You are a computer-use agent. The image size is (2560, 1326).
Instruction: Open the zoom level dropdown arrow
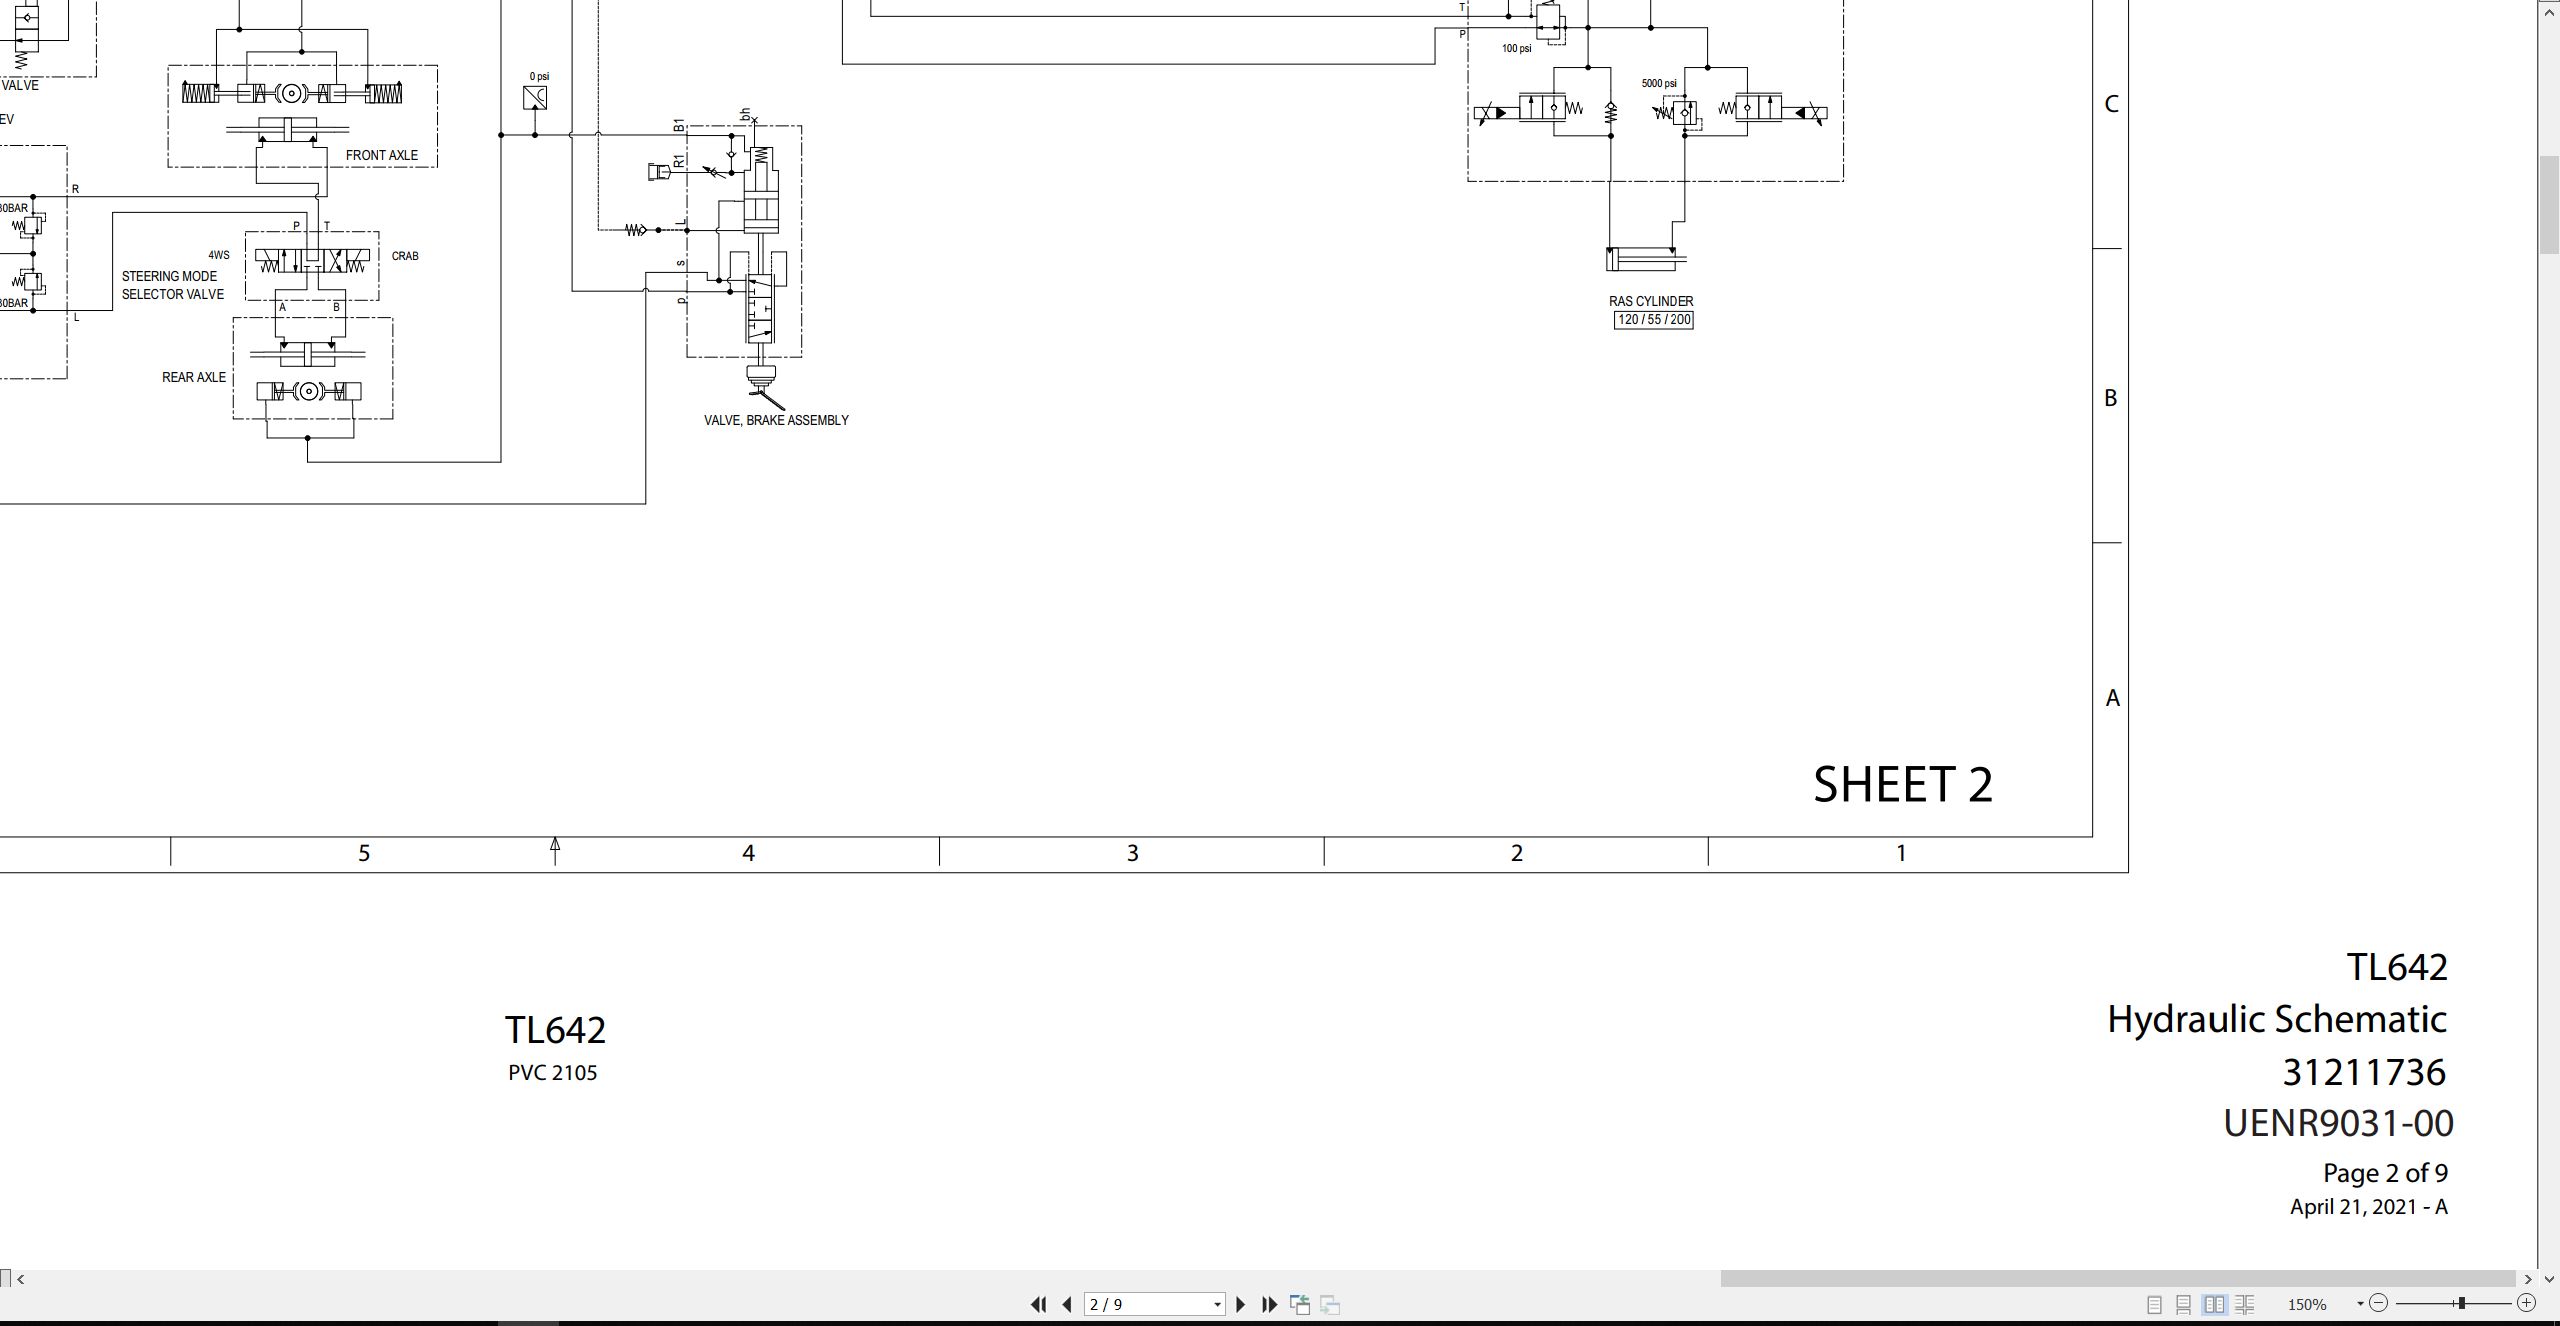click(2360, 1303)
